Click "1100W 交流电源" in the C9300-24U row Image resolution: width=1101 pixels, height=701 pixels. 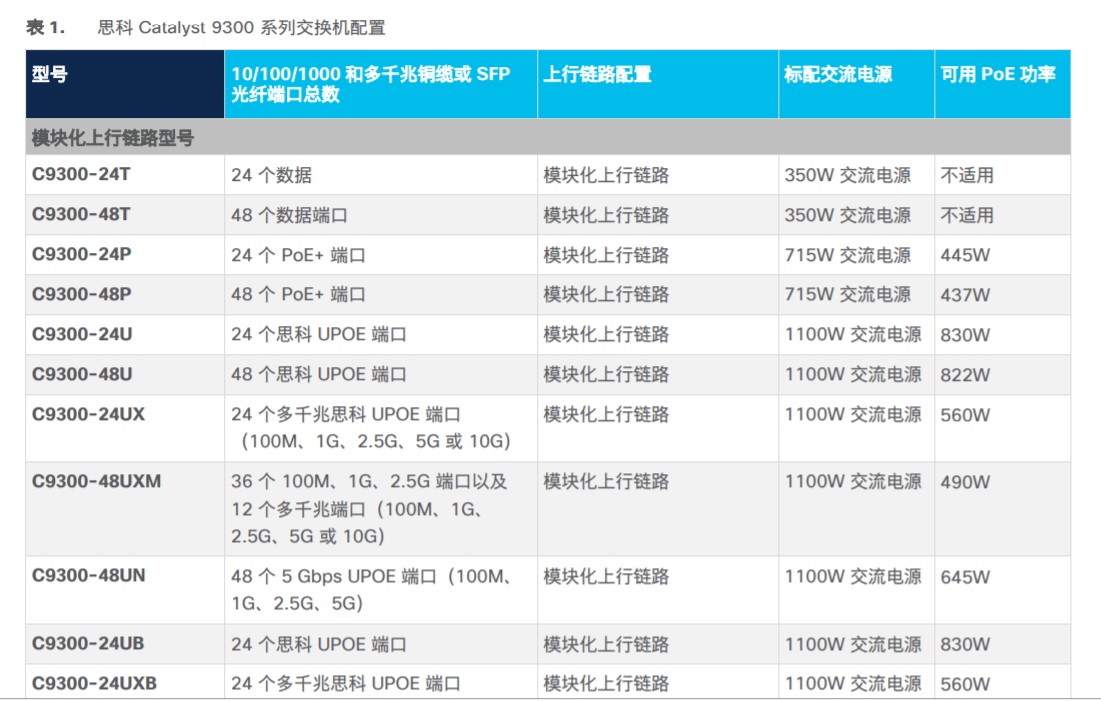pyautogui.click(x=853, y=335)
